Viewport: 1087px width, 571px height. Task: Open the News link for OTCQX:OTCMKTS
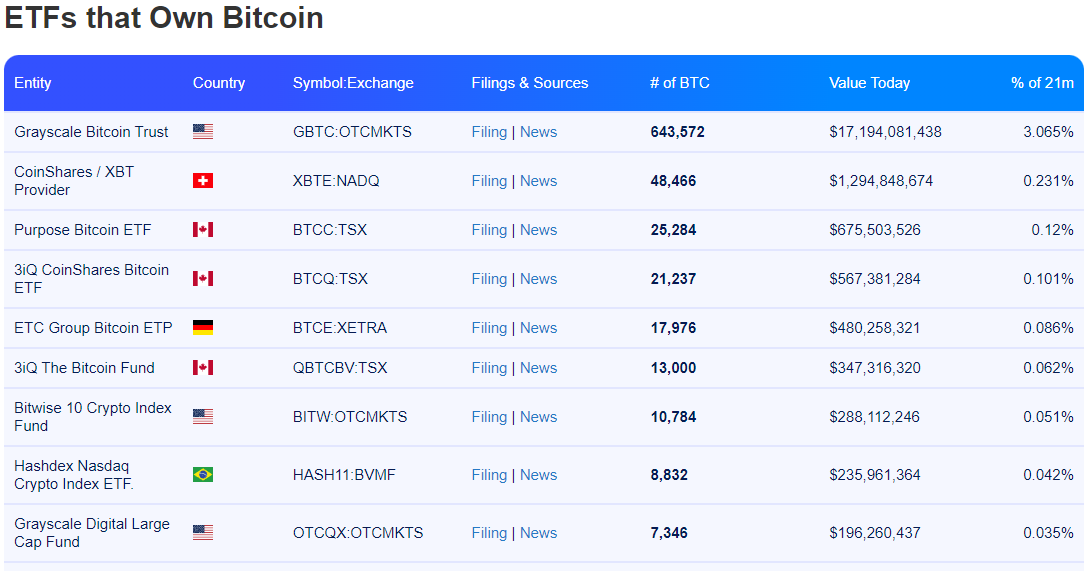coord(539,533)
